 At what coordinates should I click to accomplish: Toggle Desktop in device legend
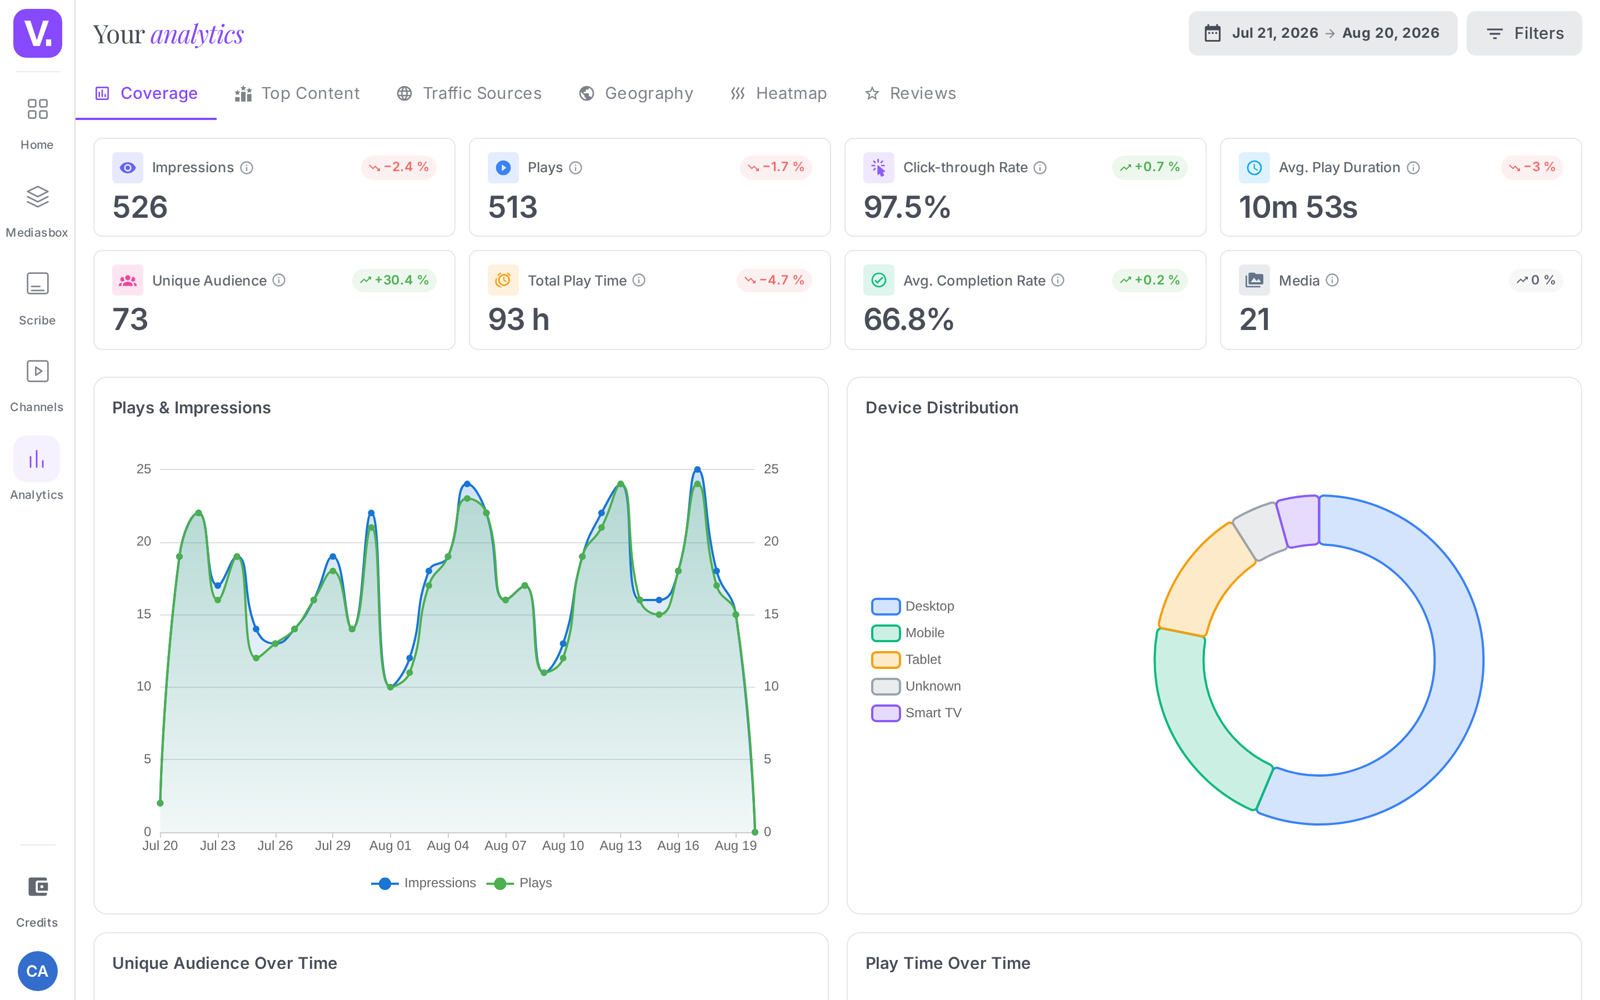pyautogui.click(x=913, y=606)
